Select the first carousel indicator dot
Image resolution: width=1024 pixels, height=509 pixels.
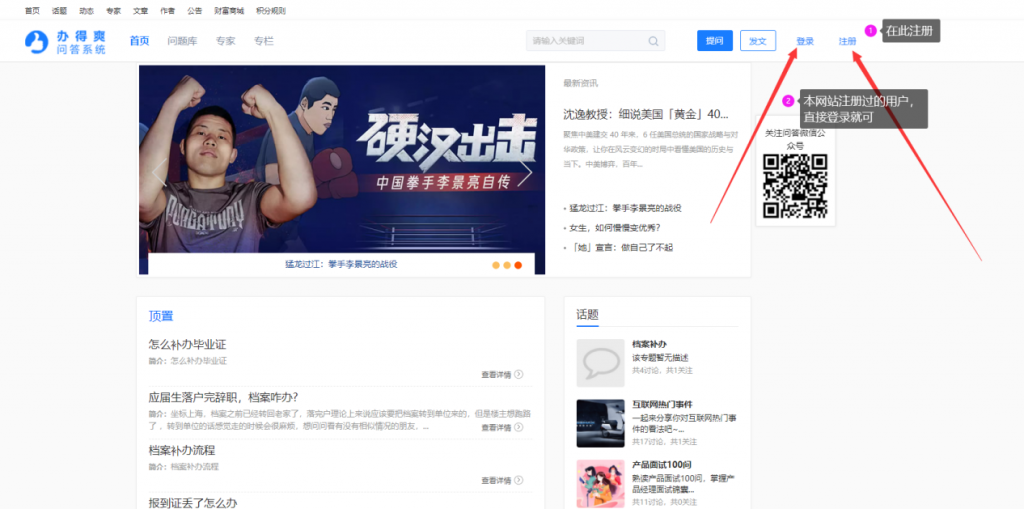click(x=496, y=265)
